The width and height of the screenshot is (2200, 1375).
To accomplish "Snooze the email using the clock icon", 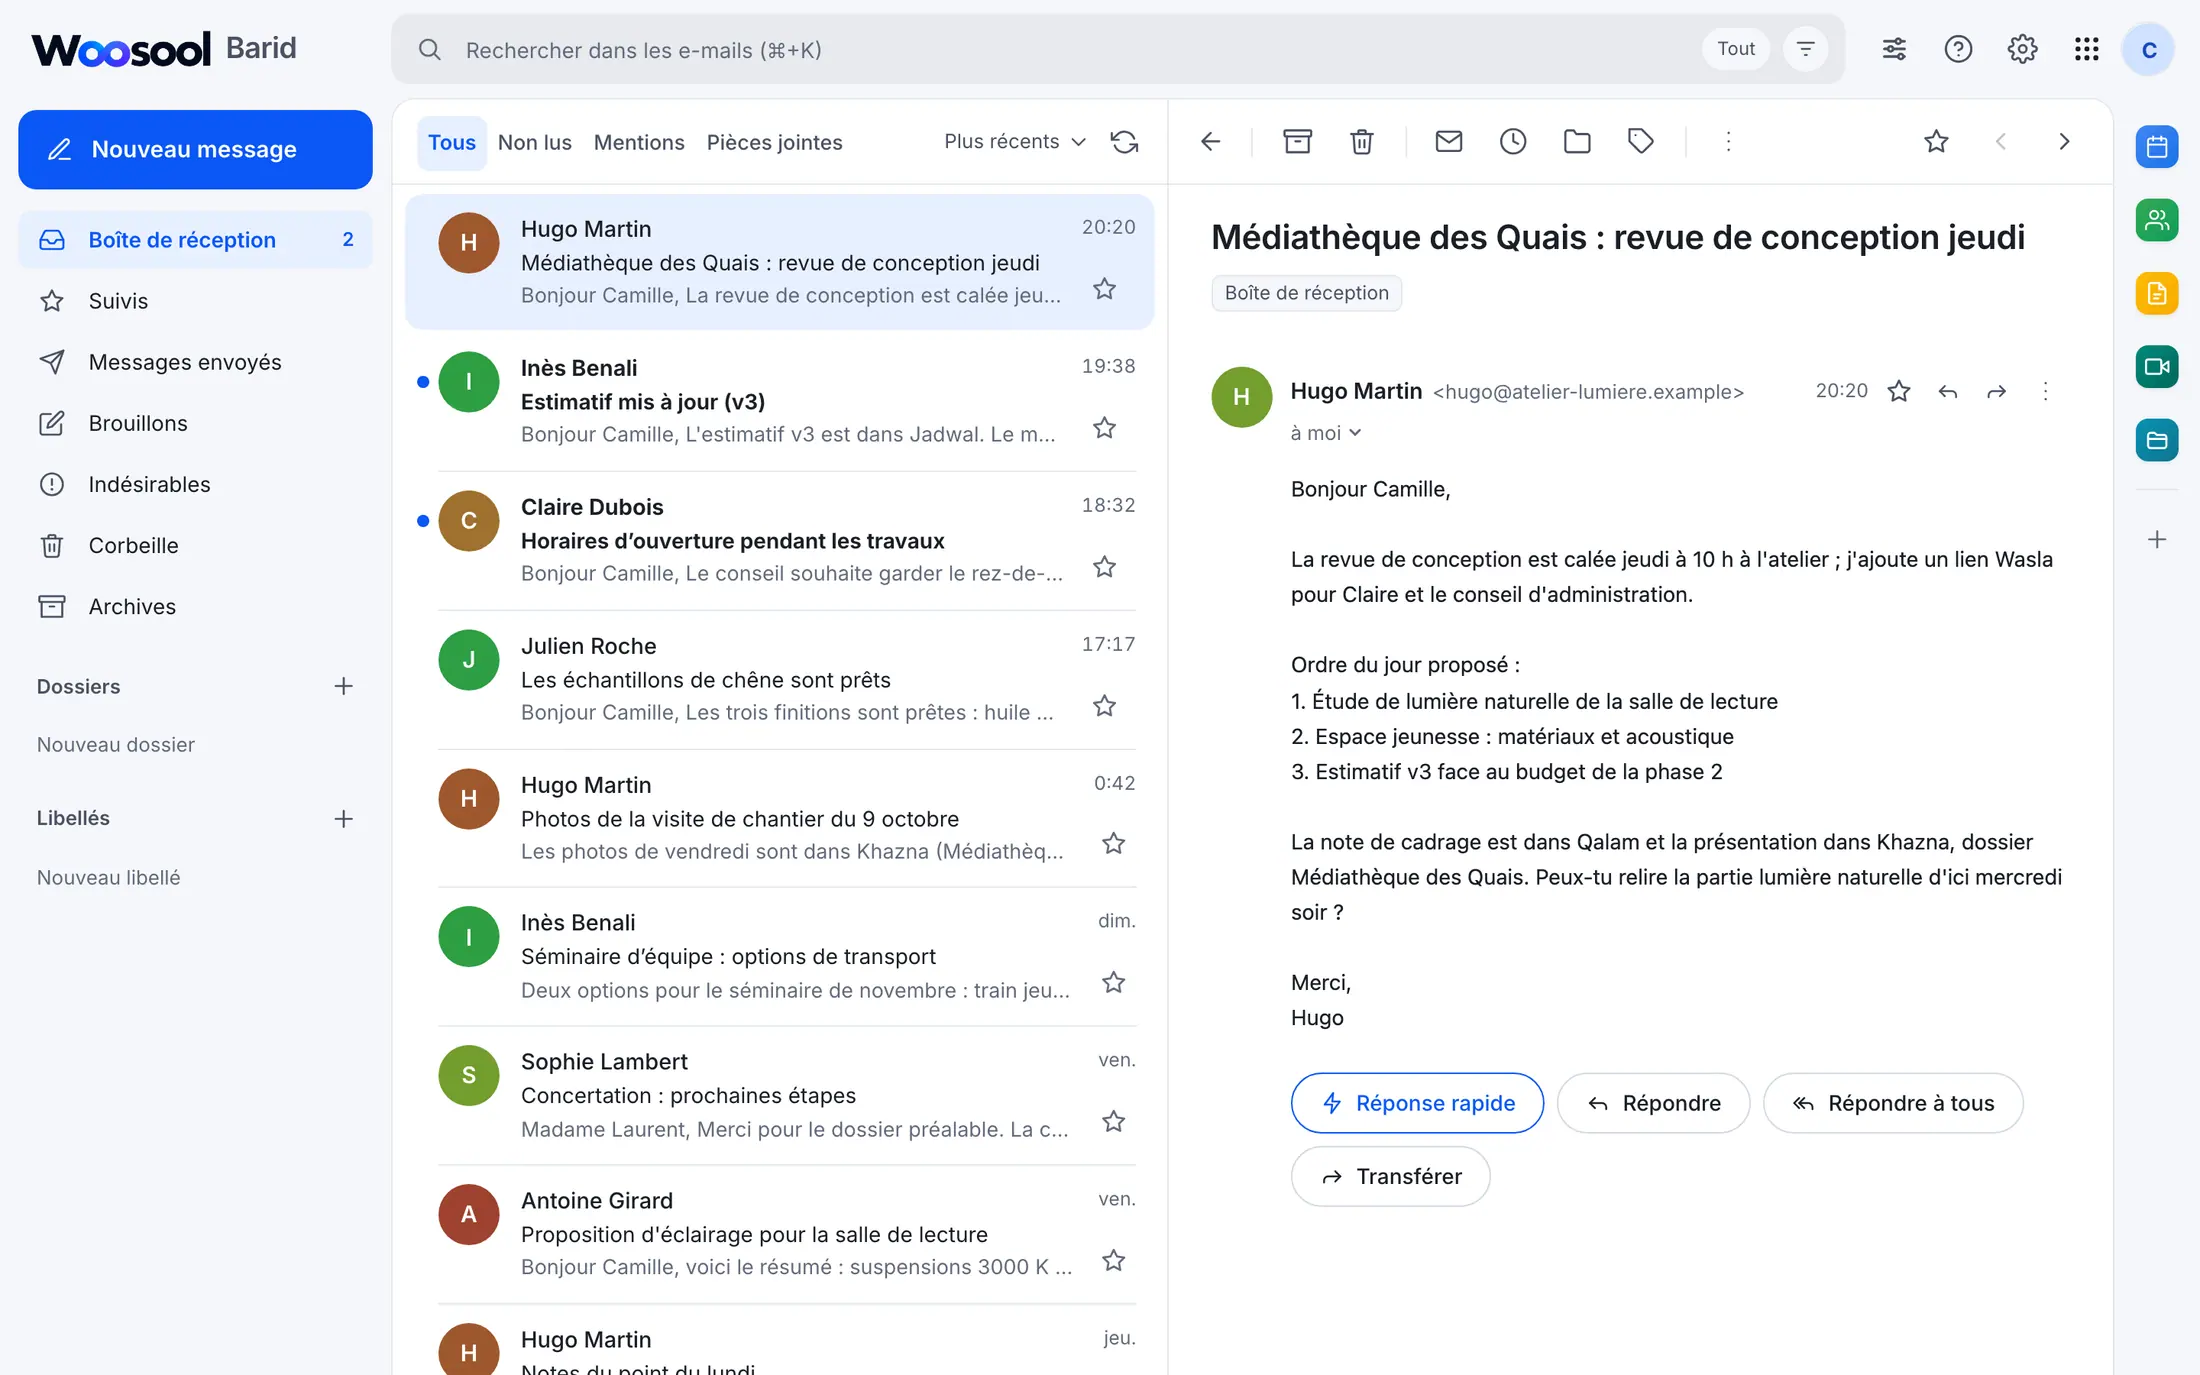I will pos(1512,141).
